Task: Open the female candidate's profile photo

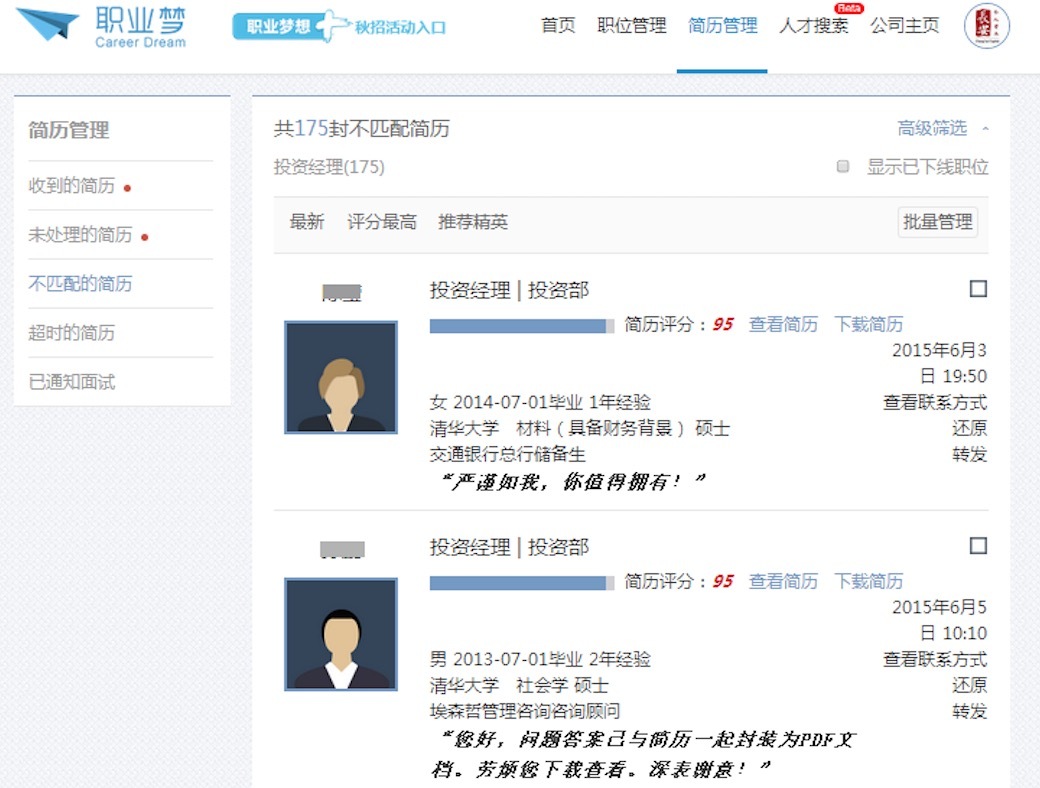Action: pos(341,377)
